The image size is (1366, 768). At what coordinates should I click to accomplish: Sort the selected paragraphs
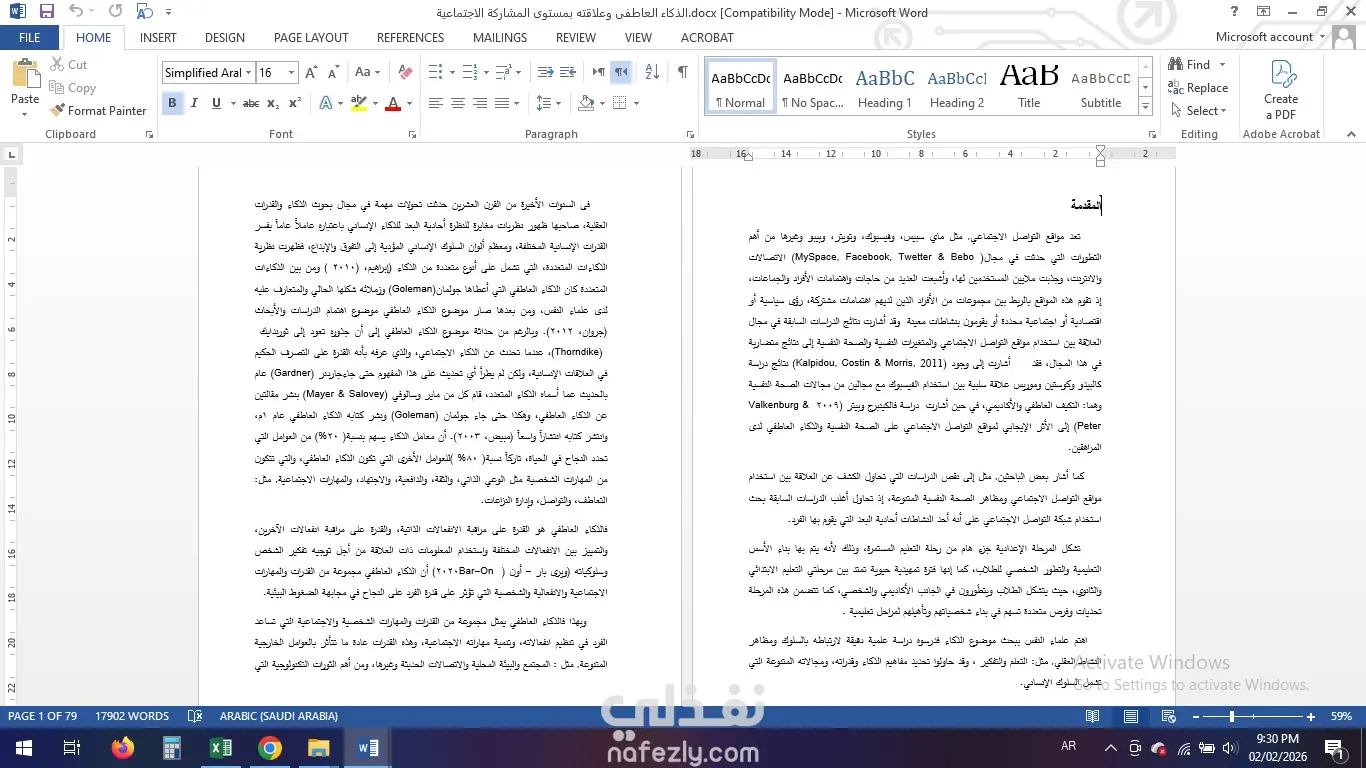tap(652, 73)
